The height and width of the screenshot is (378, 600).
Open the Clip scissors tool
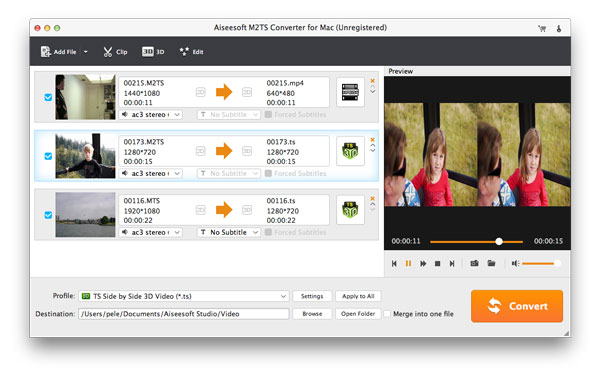tap(115, 52)
